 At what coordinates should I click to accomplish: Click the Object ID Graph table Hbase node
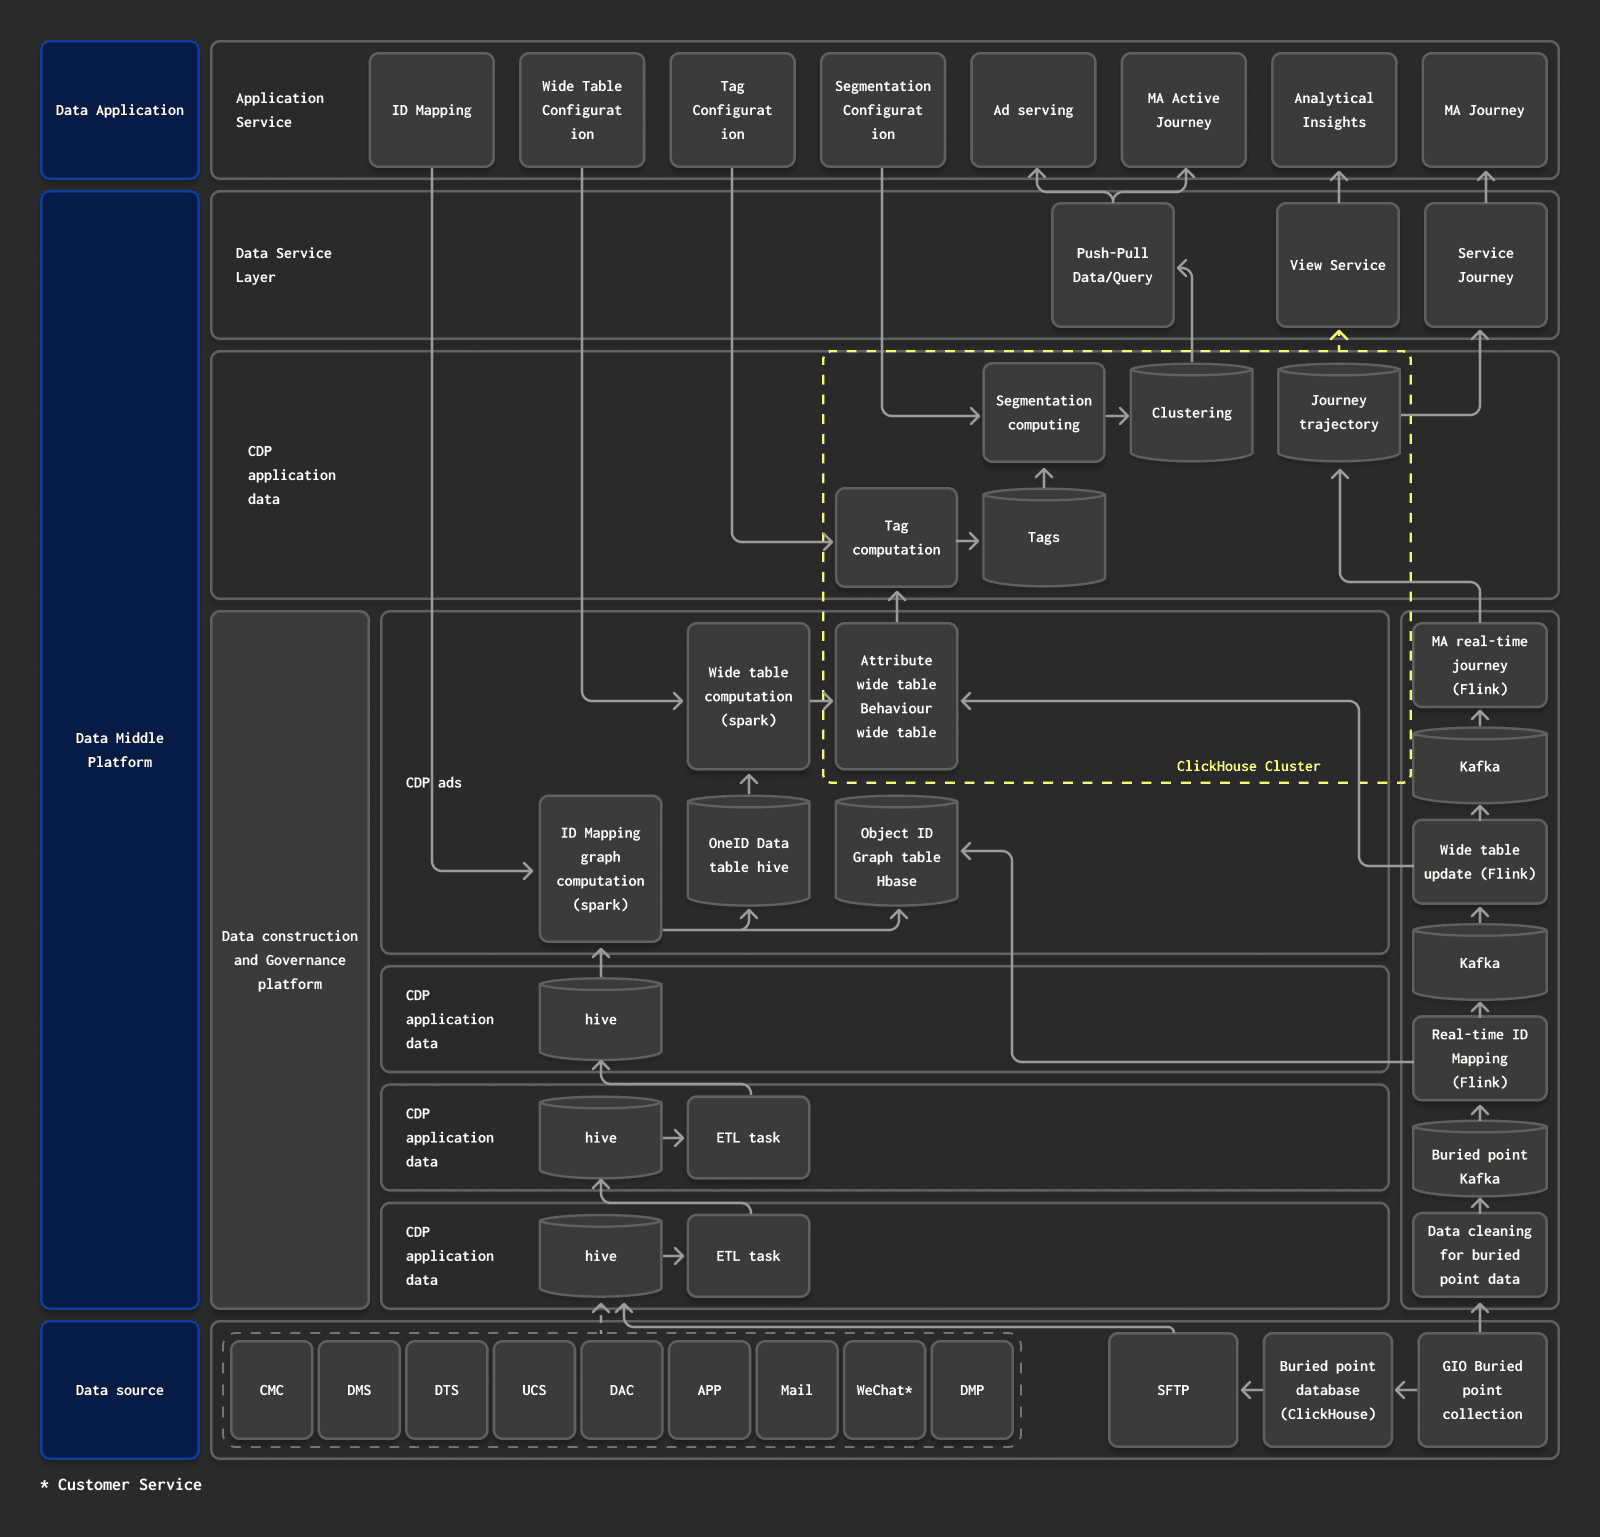tap(896, 857)
